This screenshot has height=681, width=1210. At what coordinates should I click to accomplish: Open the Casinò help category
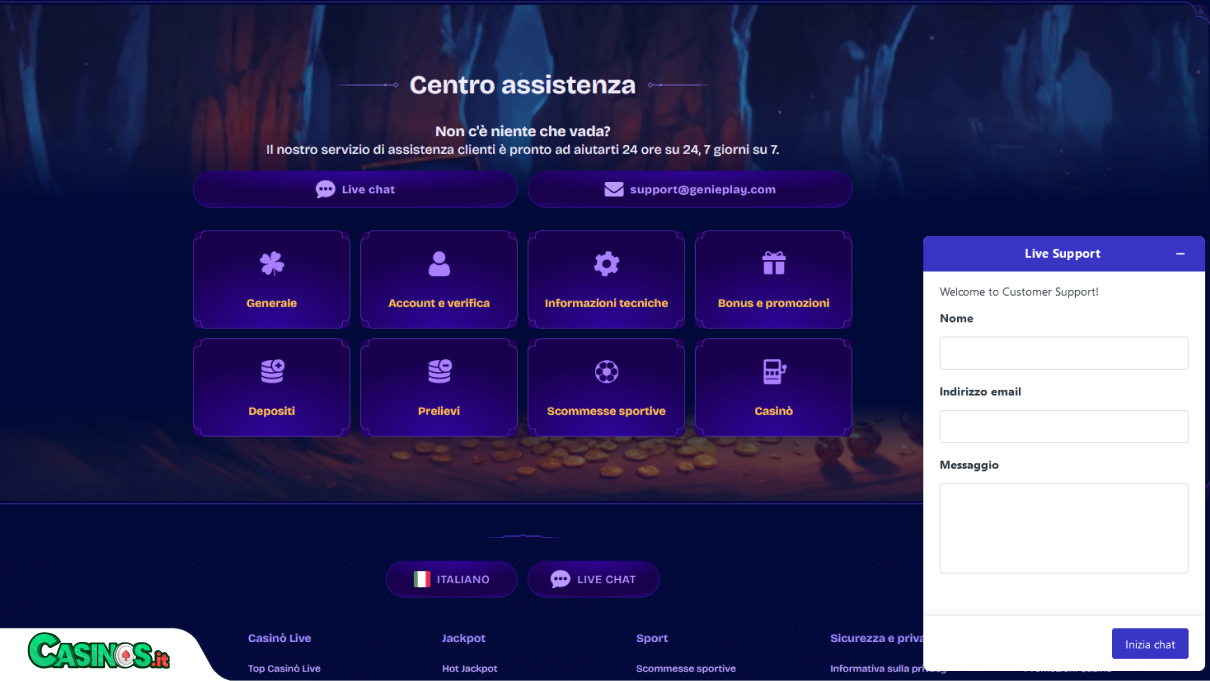(x=774, y=388)
